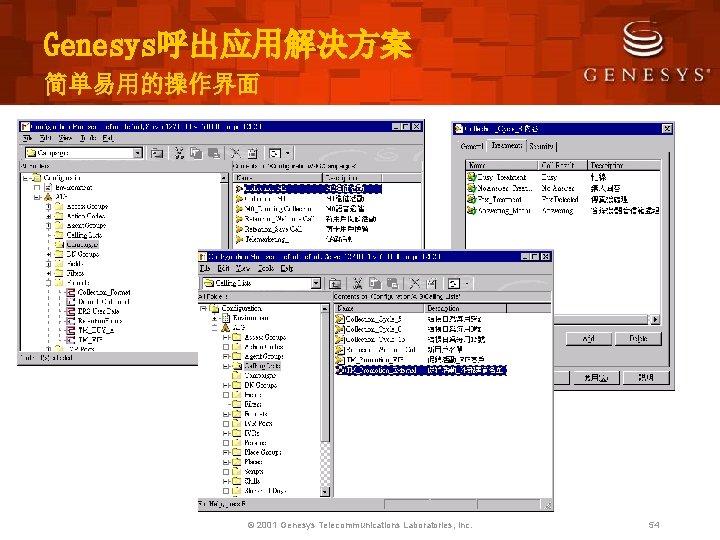
Task: Select Calling Lists folder in Campaigns window tree
Action: pyautogui.click(x=84, y=235)
